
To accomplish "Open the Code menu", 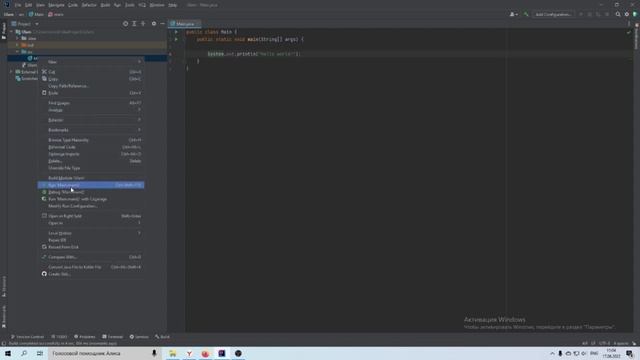I will click(x=73, y=5).
